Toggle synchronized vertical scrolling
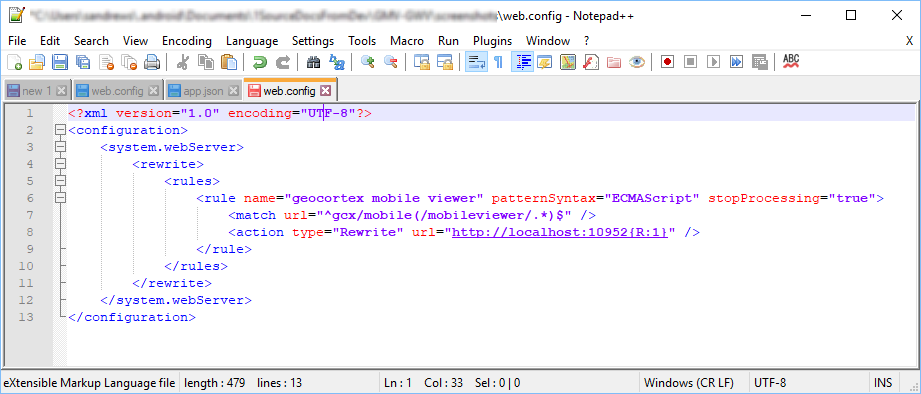 click(x=421, y=61)
